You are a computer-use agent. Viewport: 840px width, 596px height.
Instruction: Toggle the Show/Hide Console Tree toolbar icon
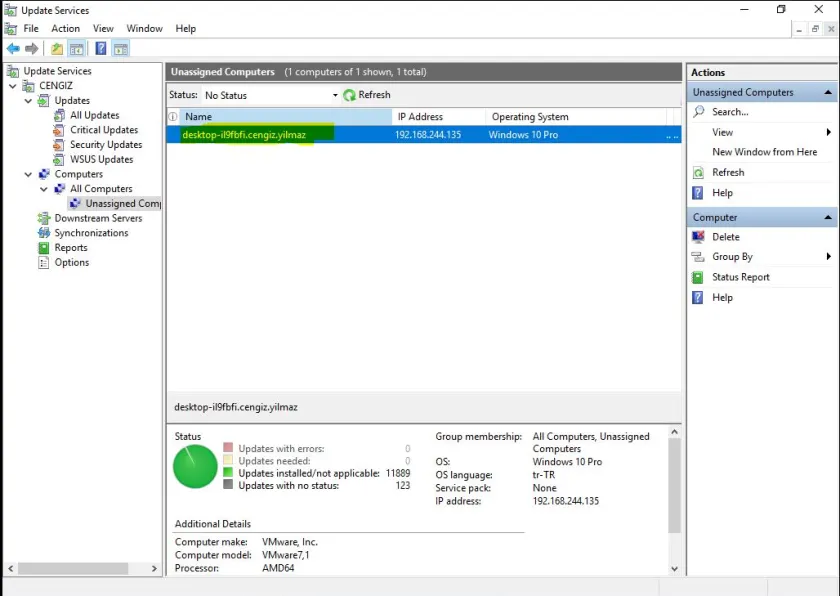point(76,49)
